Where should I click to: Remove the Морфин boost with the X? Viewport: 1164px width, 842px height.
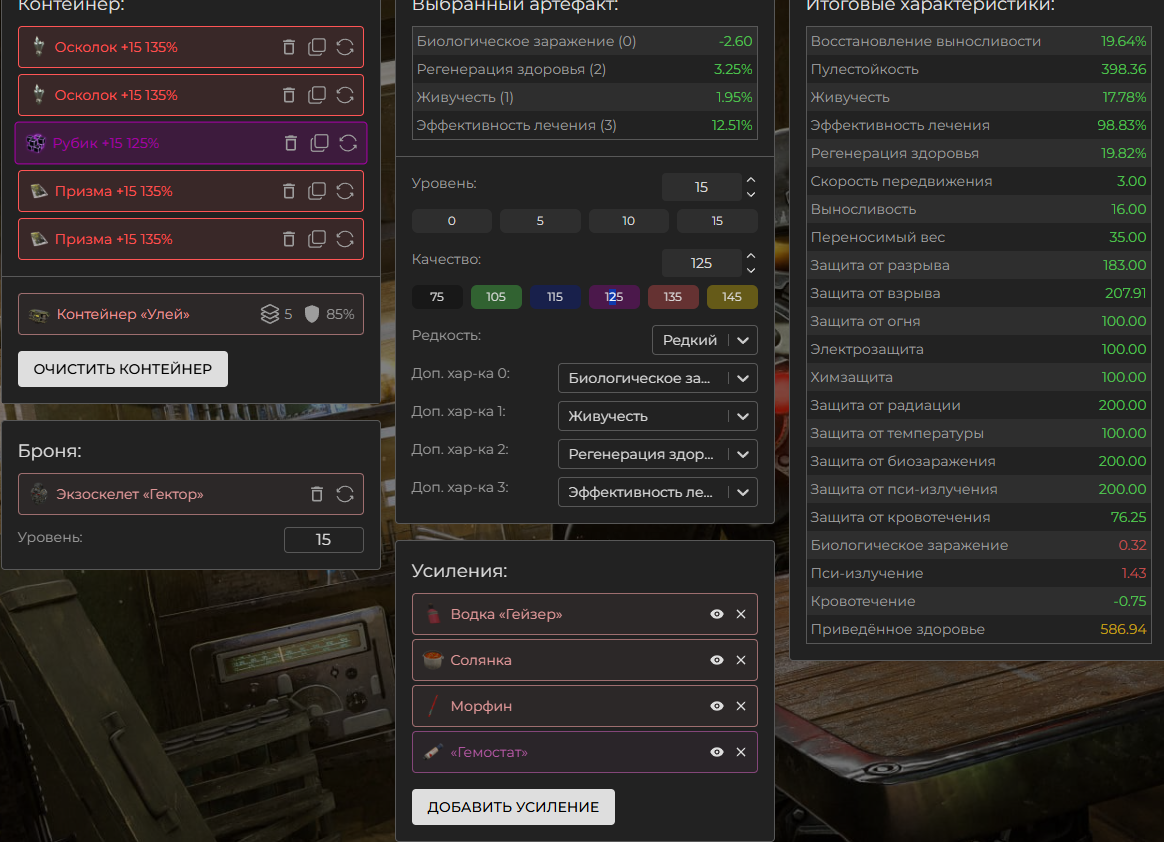[741, 706]
